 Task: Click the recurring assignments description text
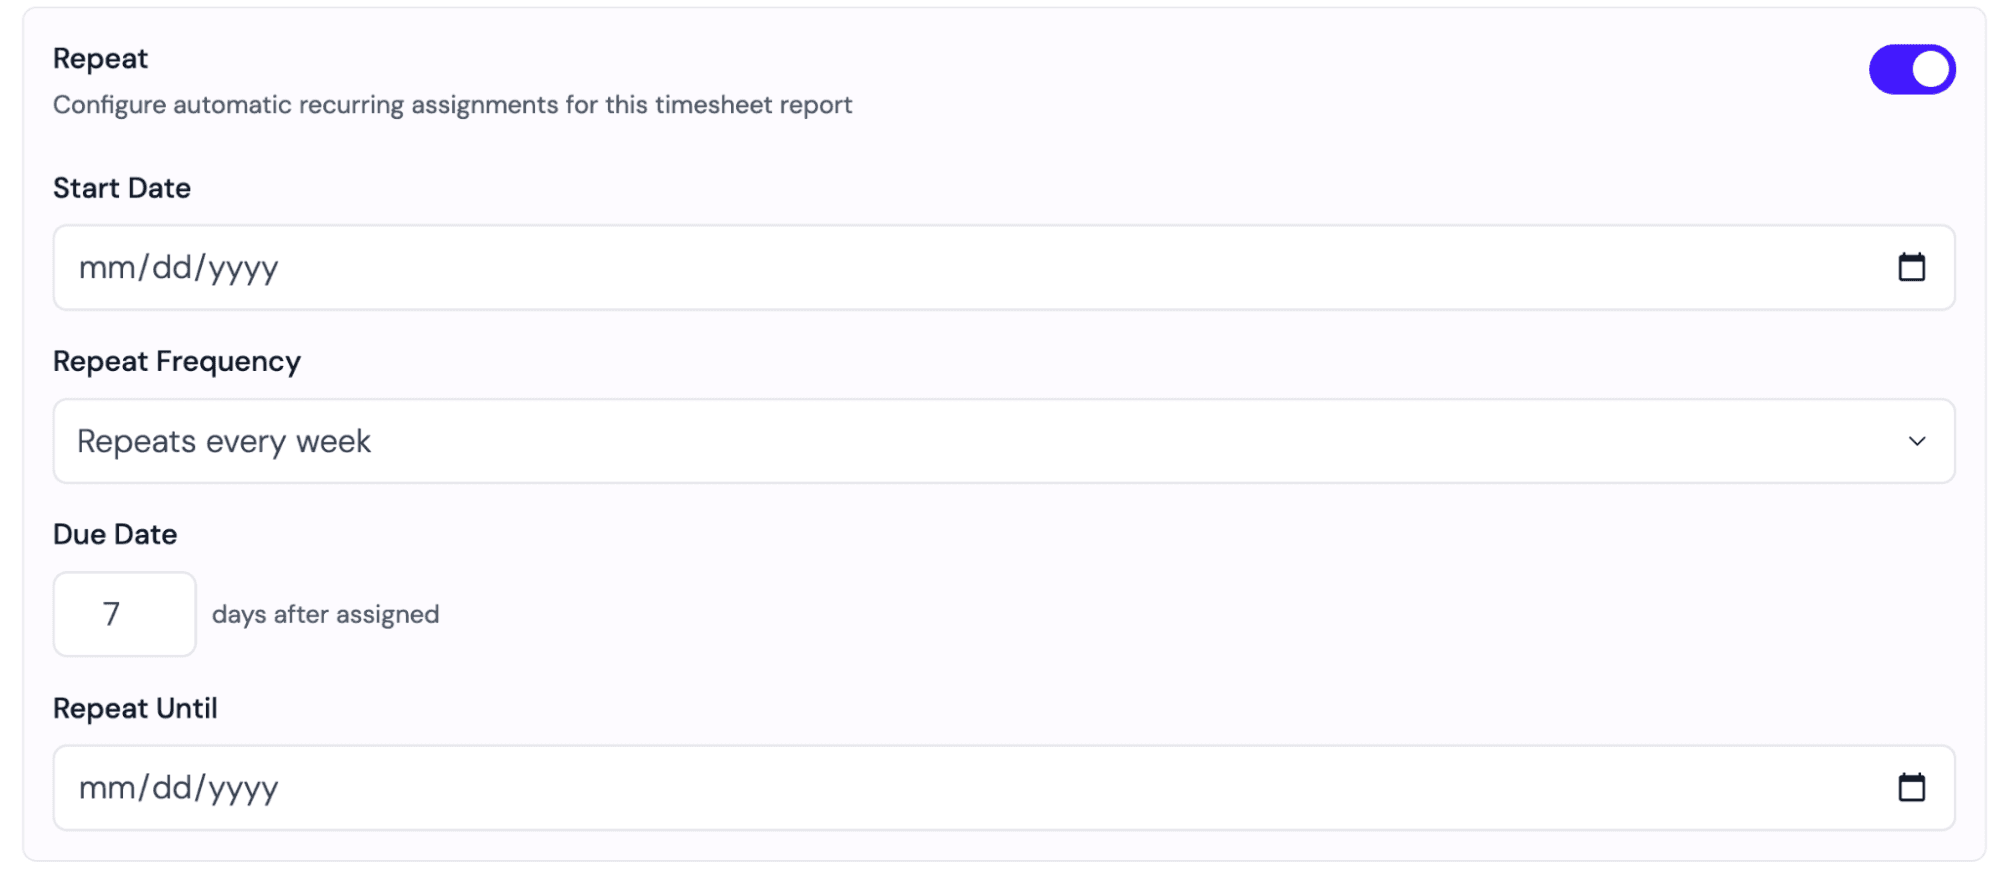click(x=452, y=104)
